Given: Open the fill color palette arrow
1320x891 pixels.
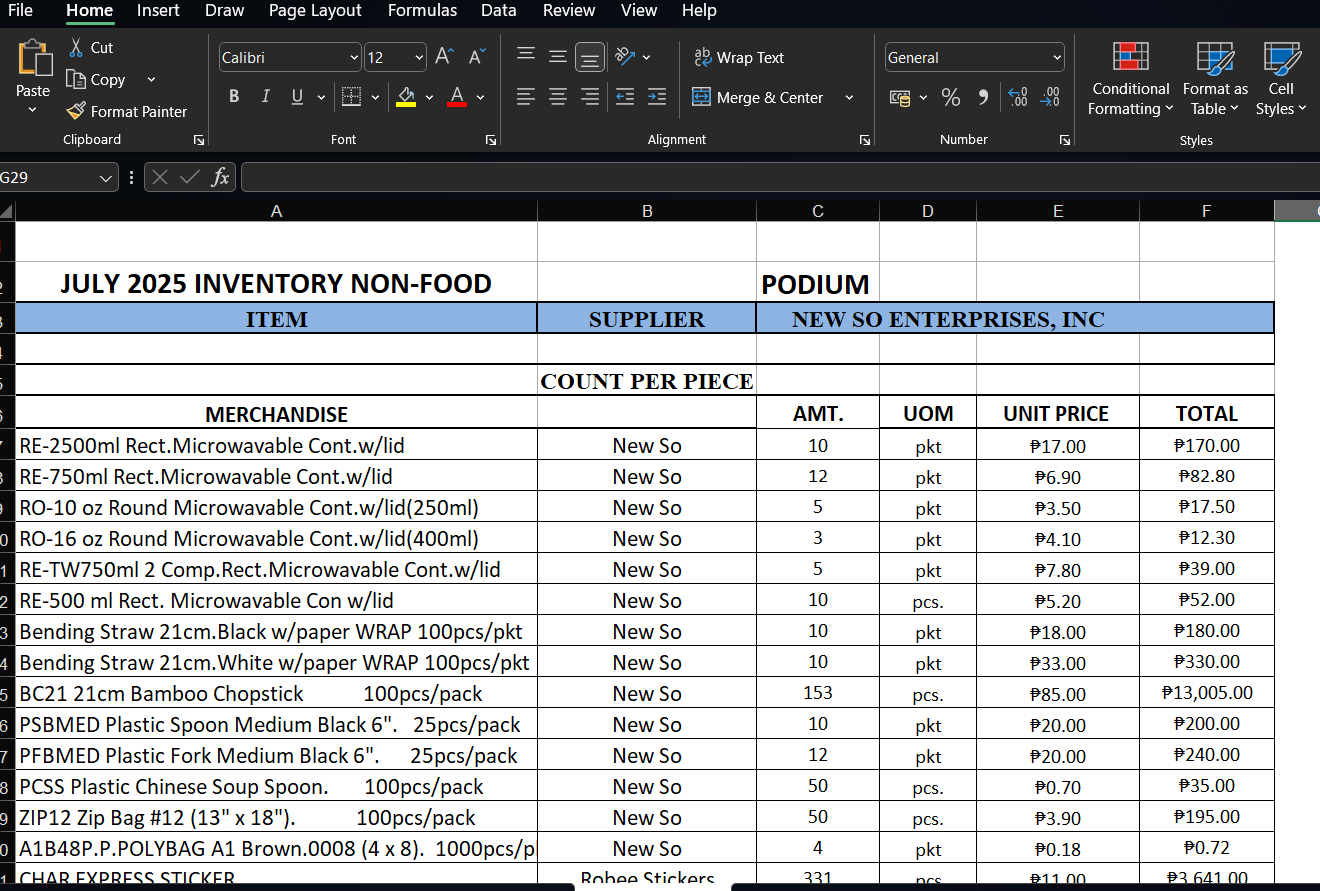Looking at the screenshot, I should pyautogui.click(x=429, y=97).
